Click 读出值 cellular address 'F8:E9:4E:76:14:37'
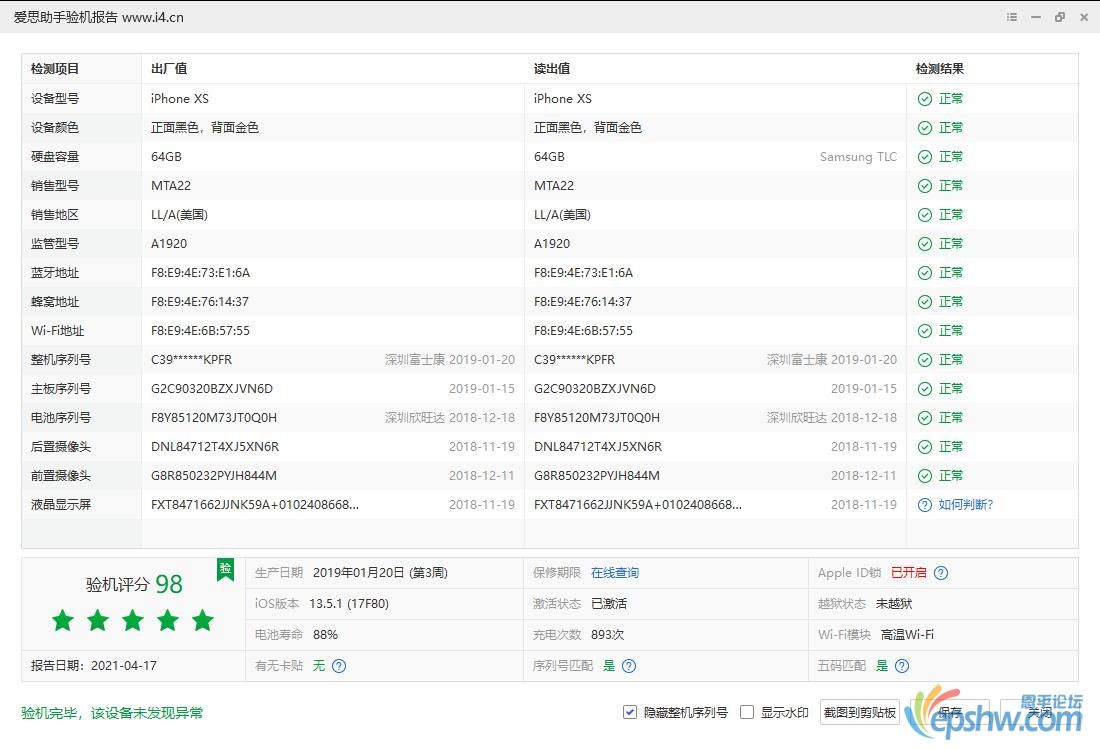The height and width of the screenshot is (750, 1100). pos(583,302)
